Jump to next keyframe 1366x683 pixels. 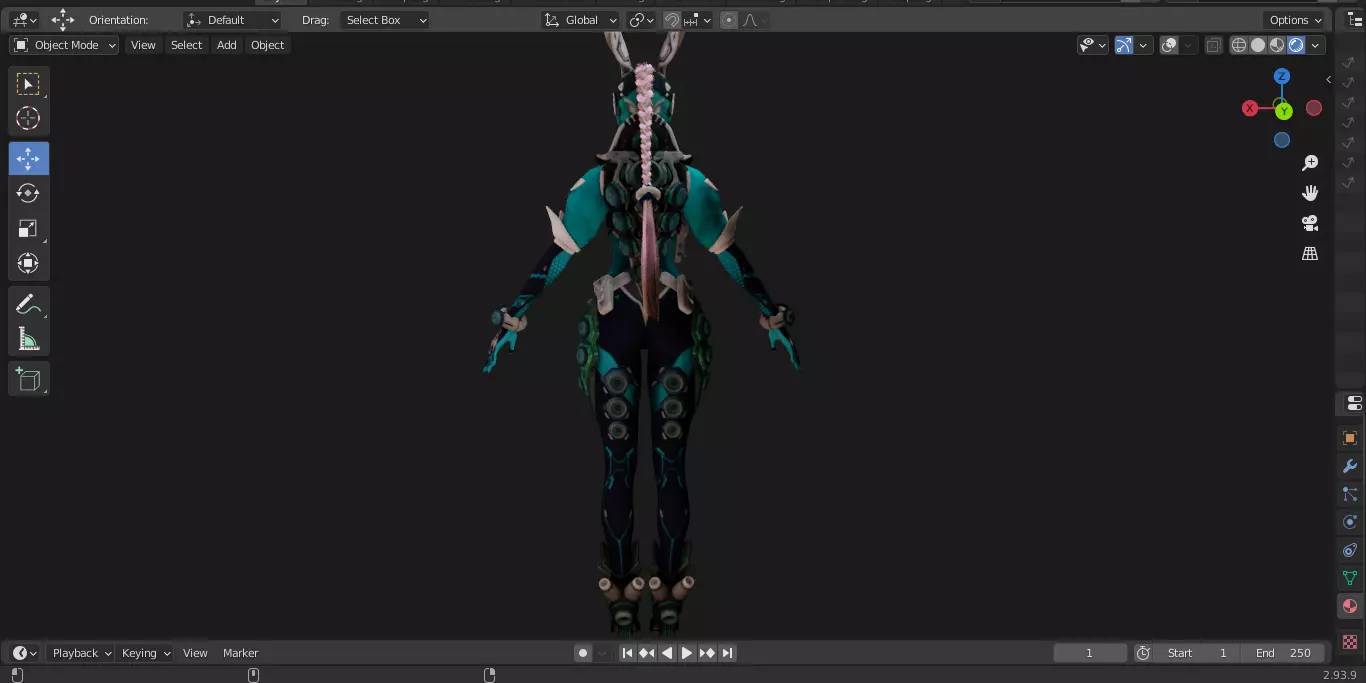point(707,653)
